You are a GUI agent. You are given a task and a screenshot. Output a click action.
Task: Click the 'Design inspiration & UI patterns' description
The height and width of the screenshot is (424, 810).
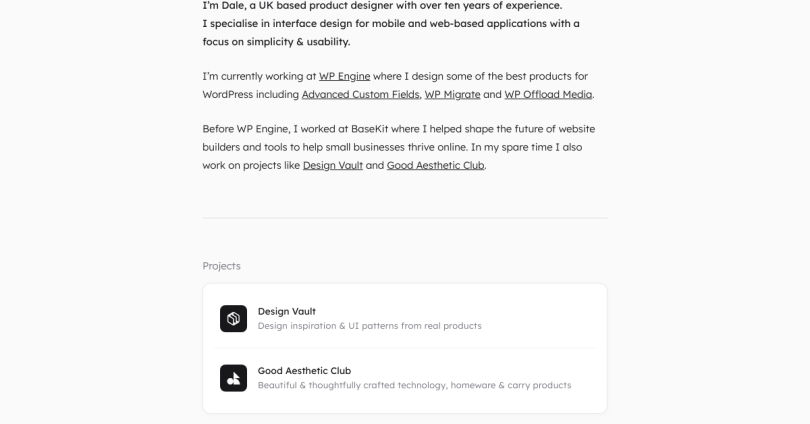point(370,326)
